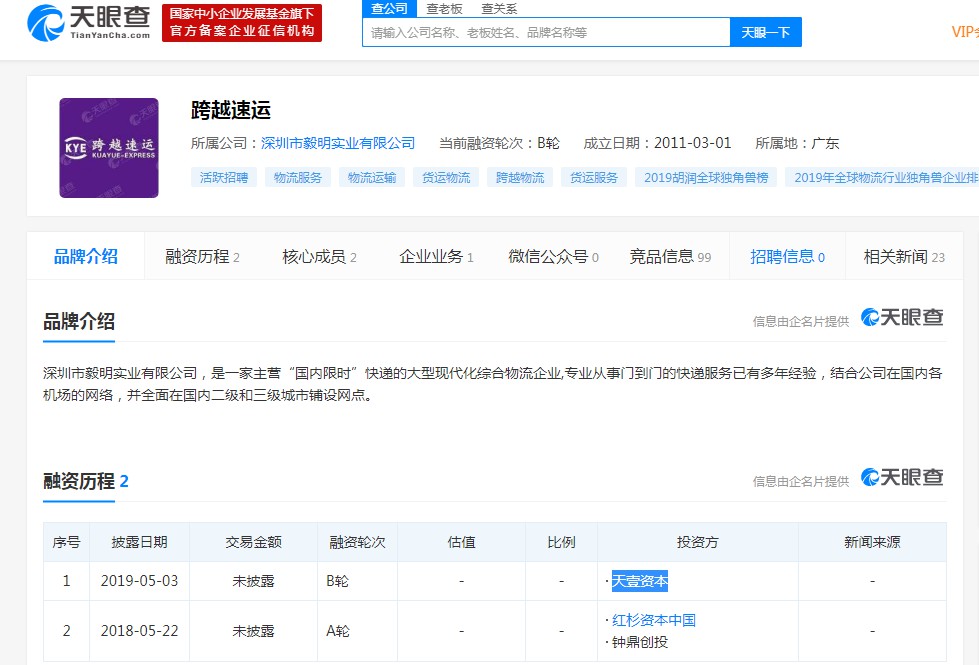Image resolution: width=979 pixels, height=665 pixels.
Task: Click the 货运物流 tag
Action: pyautogui.click(x=446, y=177)
